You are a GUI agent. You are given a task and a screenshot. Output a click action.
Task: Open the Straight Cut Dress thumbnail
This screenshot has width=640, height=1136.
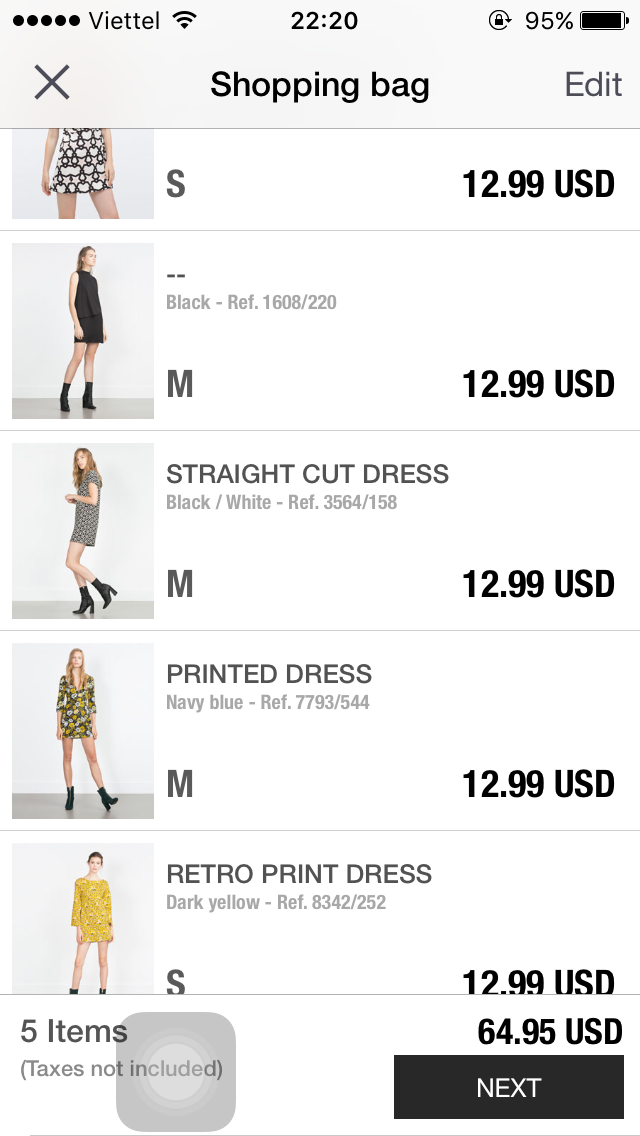click(x=83, y=531)
